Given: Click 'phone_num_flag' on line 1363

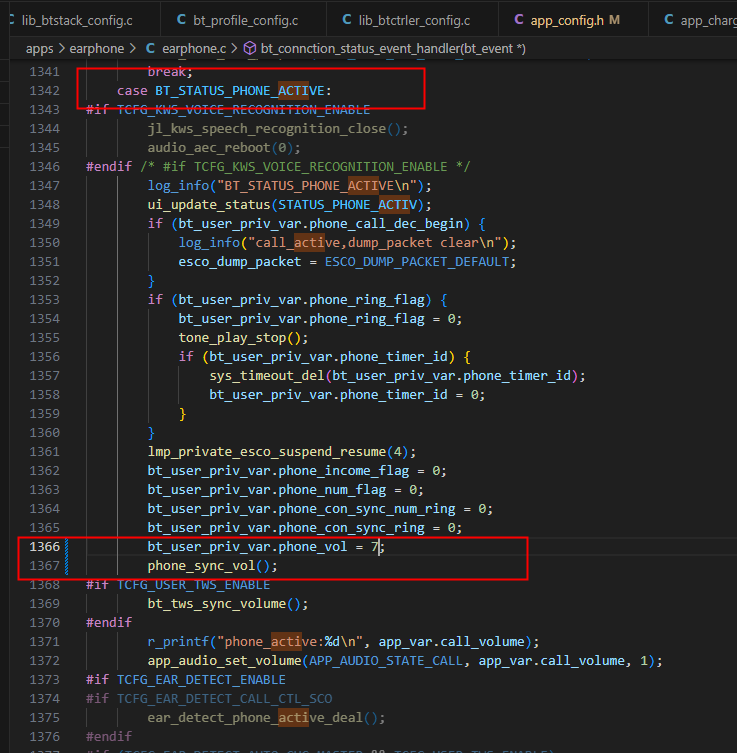Looking at the screenshot, I should tap(332, 490).
